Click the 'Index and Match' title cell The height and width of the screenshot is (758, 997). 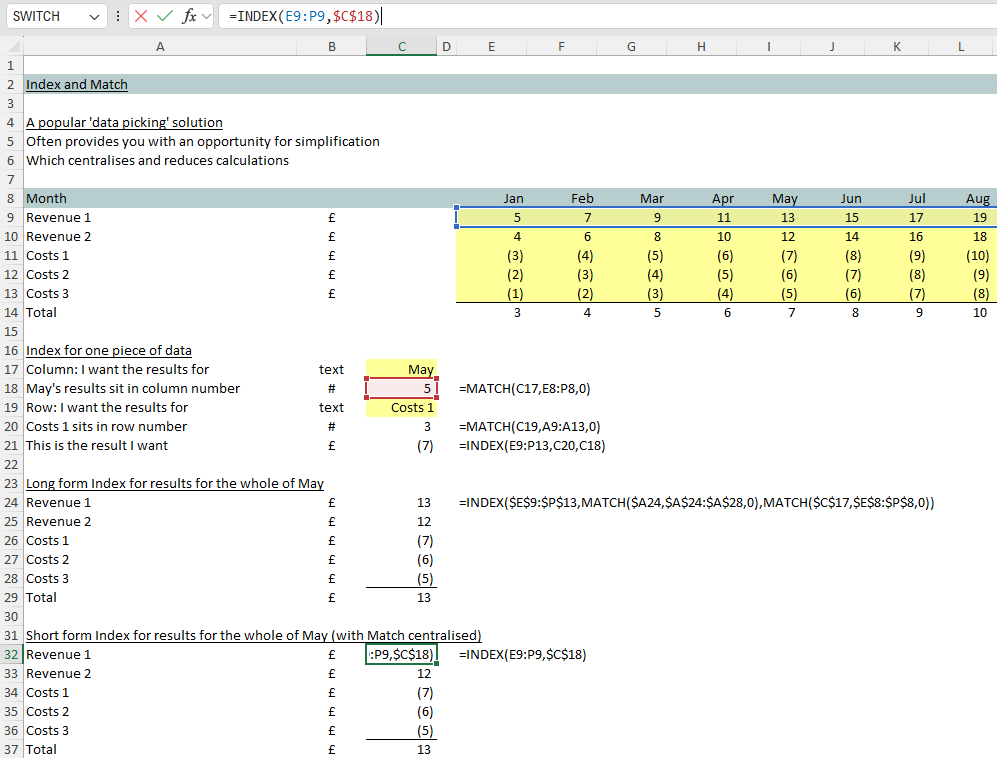[77, 85]
